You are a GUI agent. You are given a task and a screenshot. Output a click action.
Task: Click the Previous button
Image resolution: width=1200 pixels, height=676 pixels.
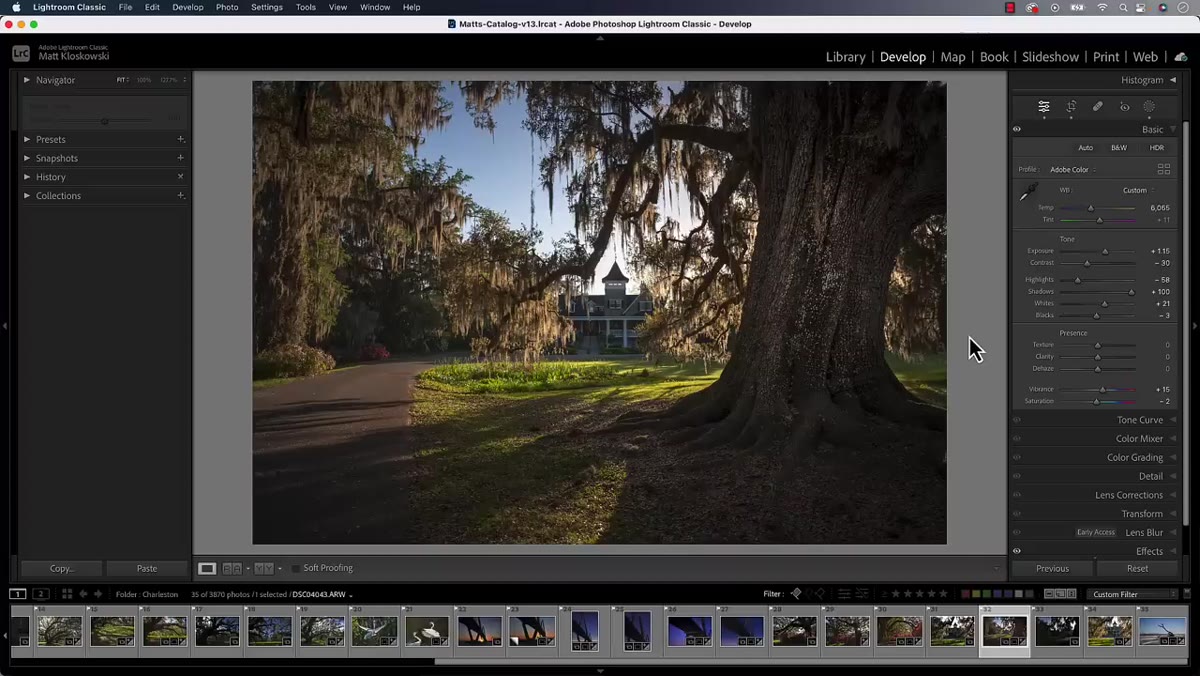pyautogui.click(x=1052, y=568)
